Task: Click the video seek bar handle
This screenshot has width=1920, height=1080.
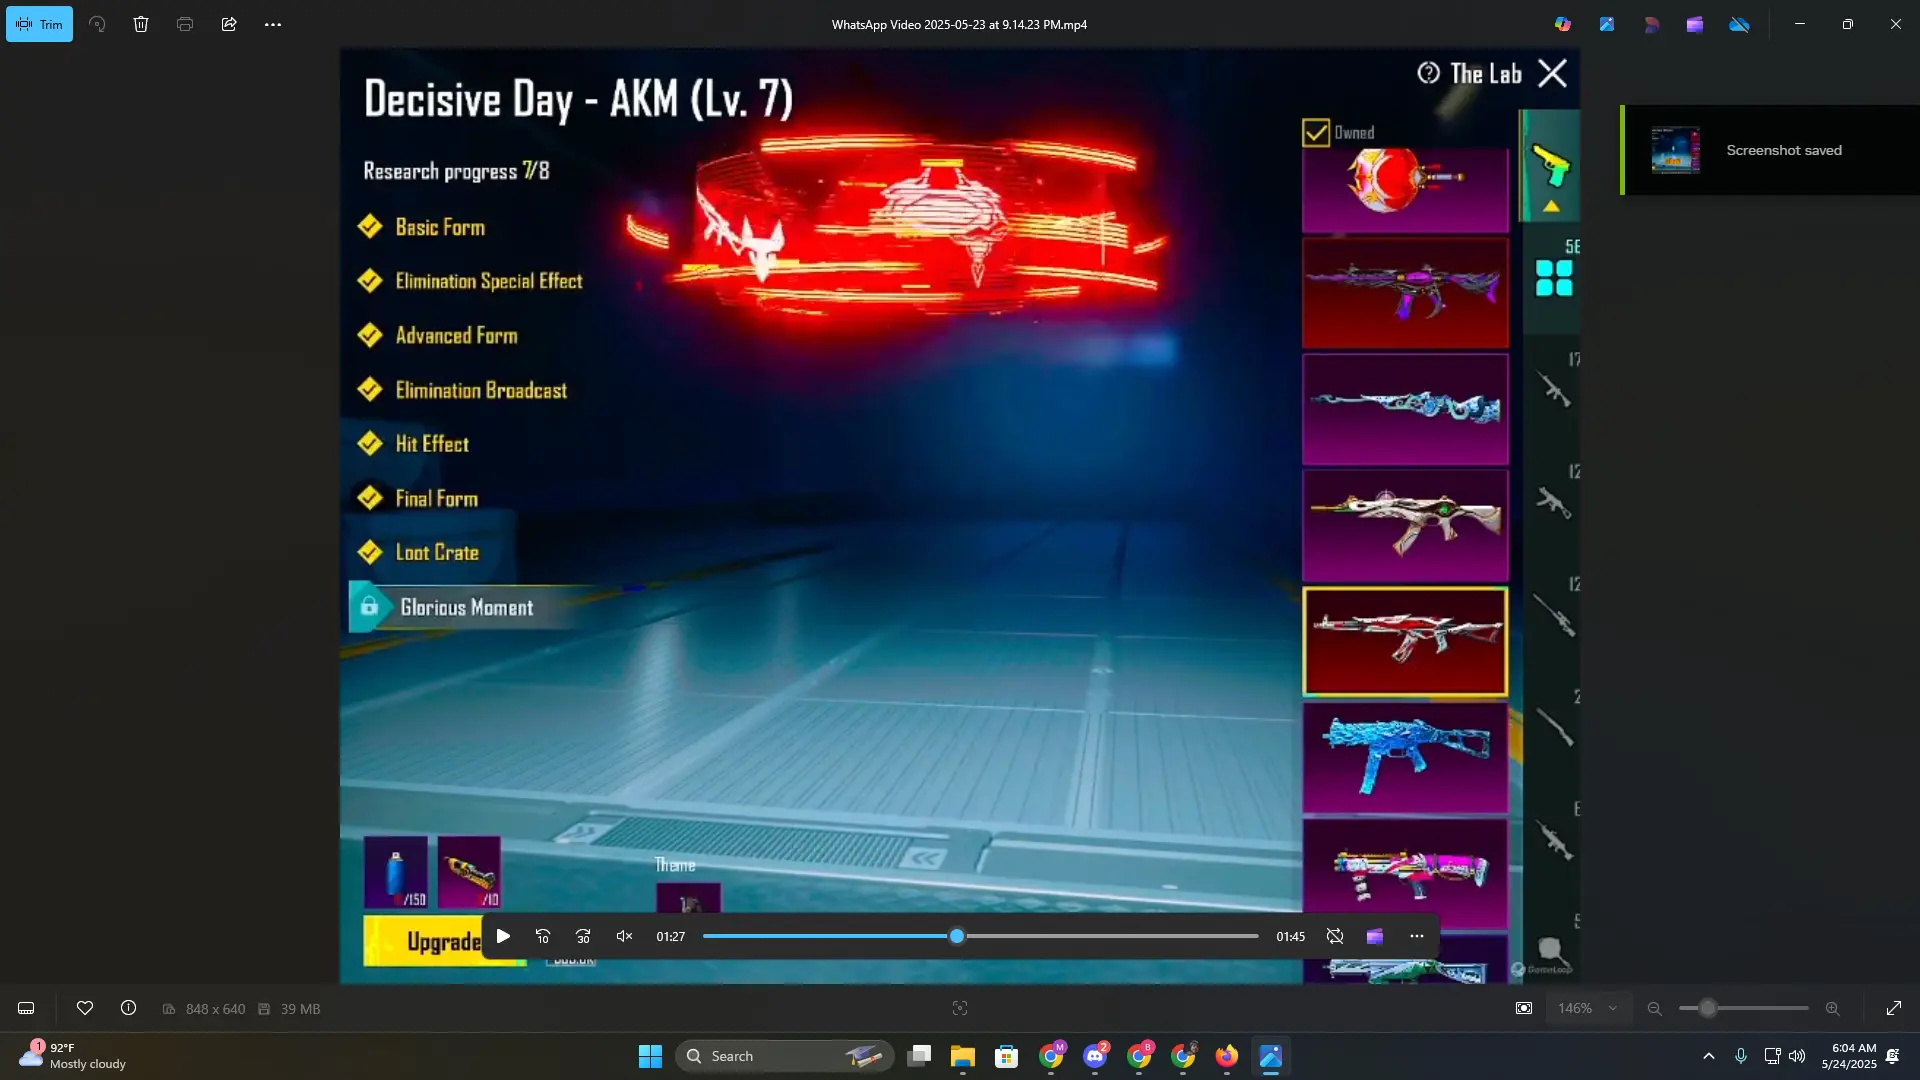Action: point(957,936)
